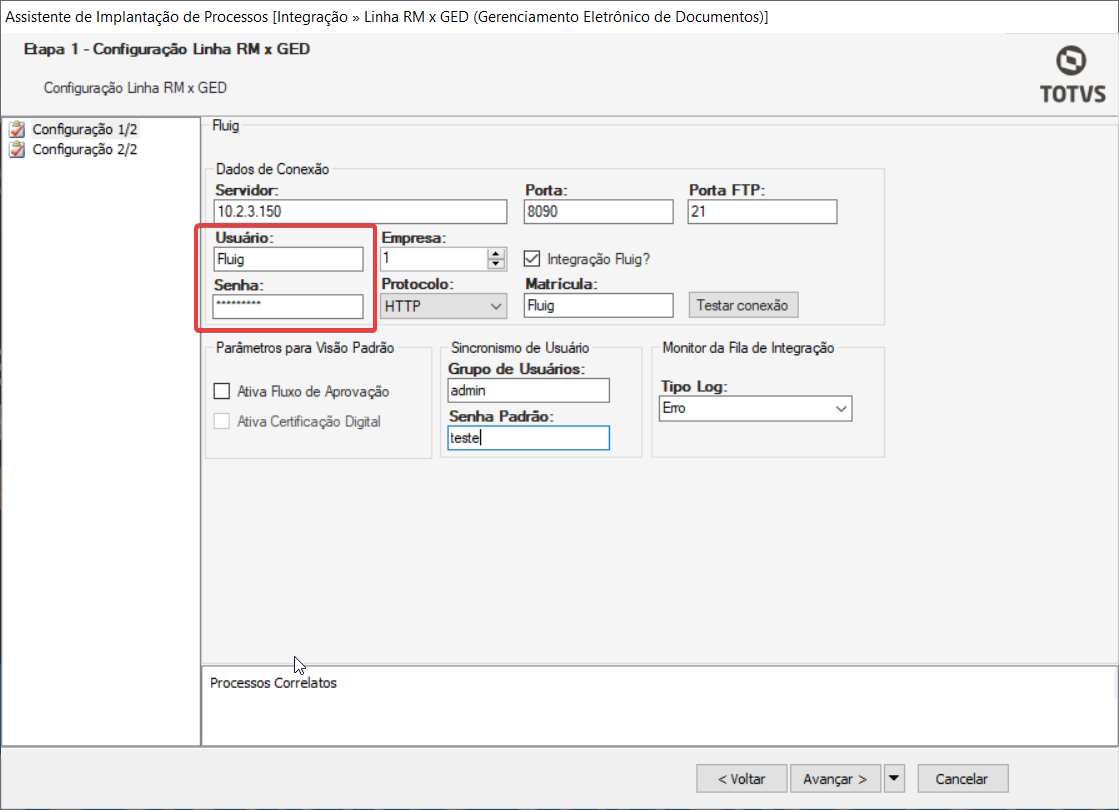Viewport: 1119px width, 810px height.
Task: Select Configuração 2/2 in the step list
Action: click(x=85, y=149)
